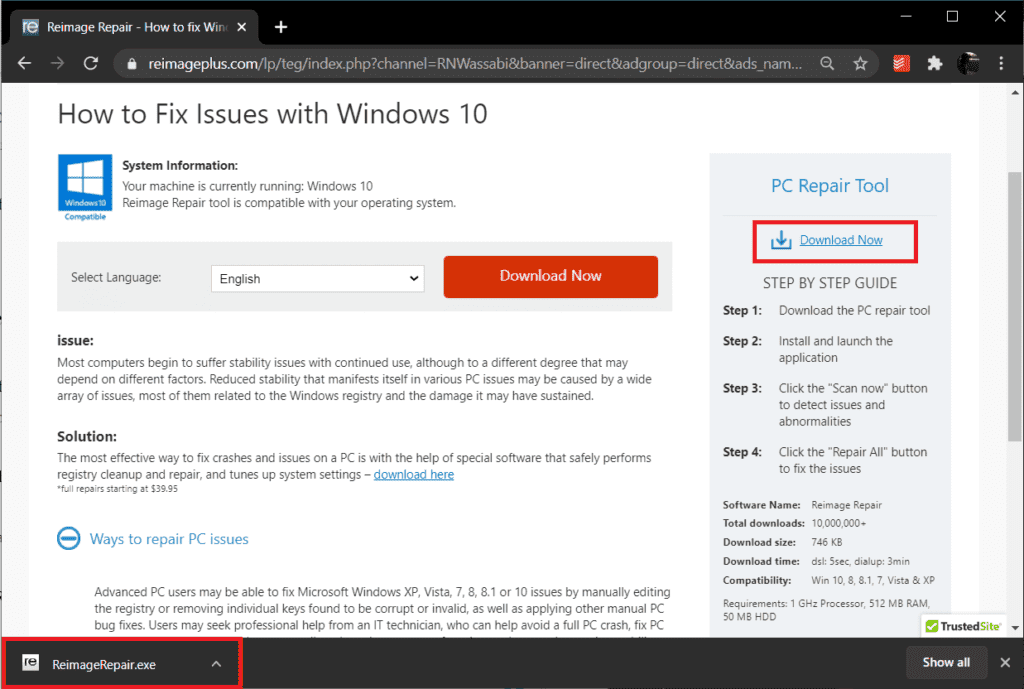1024x689 pixels.
Task: Click the scrollbar up arrow
Action: tap(1015, 93)
